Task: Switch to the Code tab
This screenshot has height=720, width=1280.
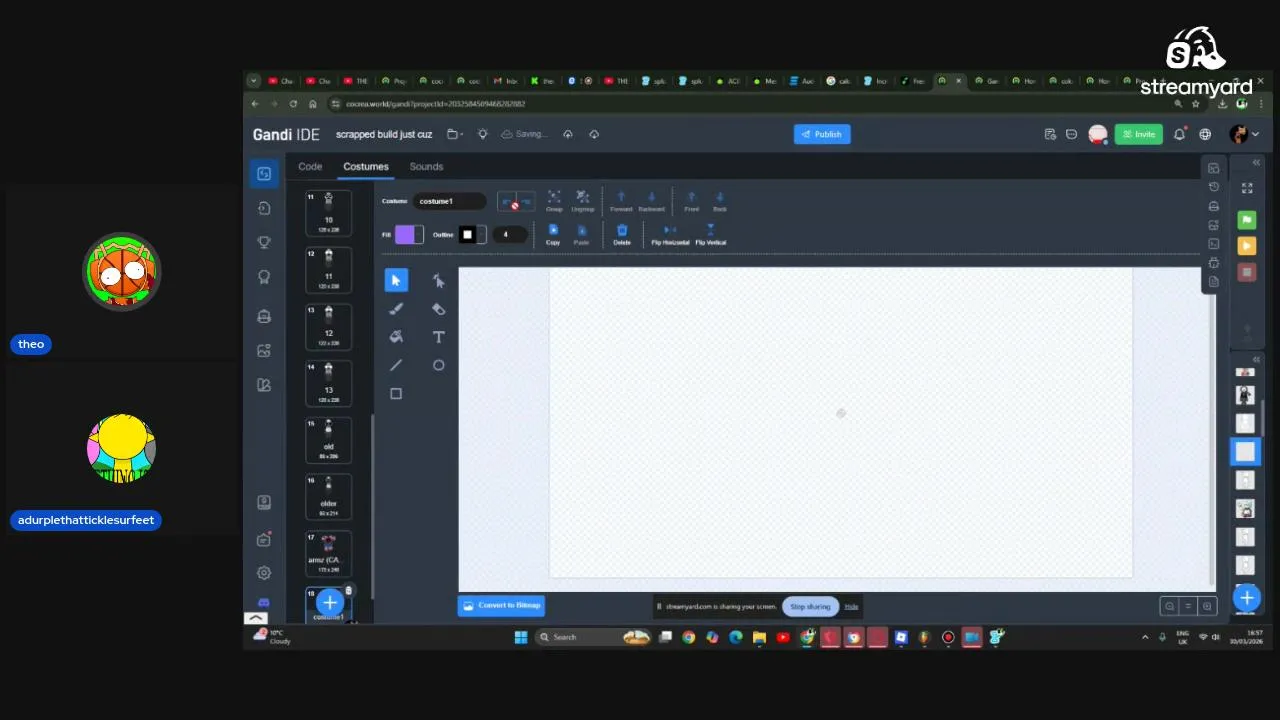Action: click(x=310, y=167)
